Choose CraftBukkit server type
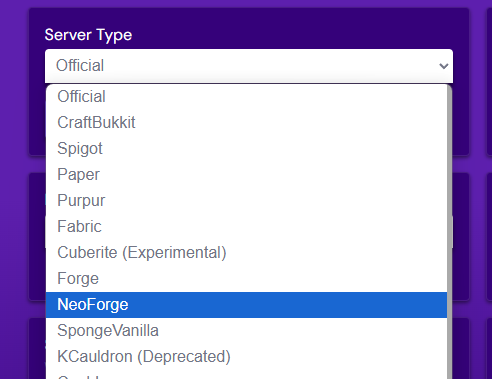 pos(246,123)
